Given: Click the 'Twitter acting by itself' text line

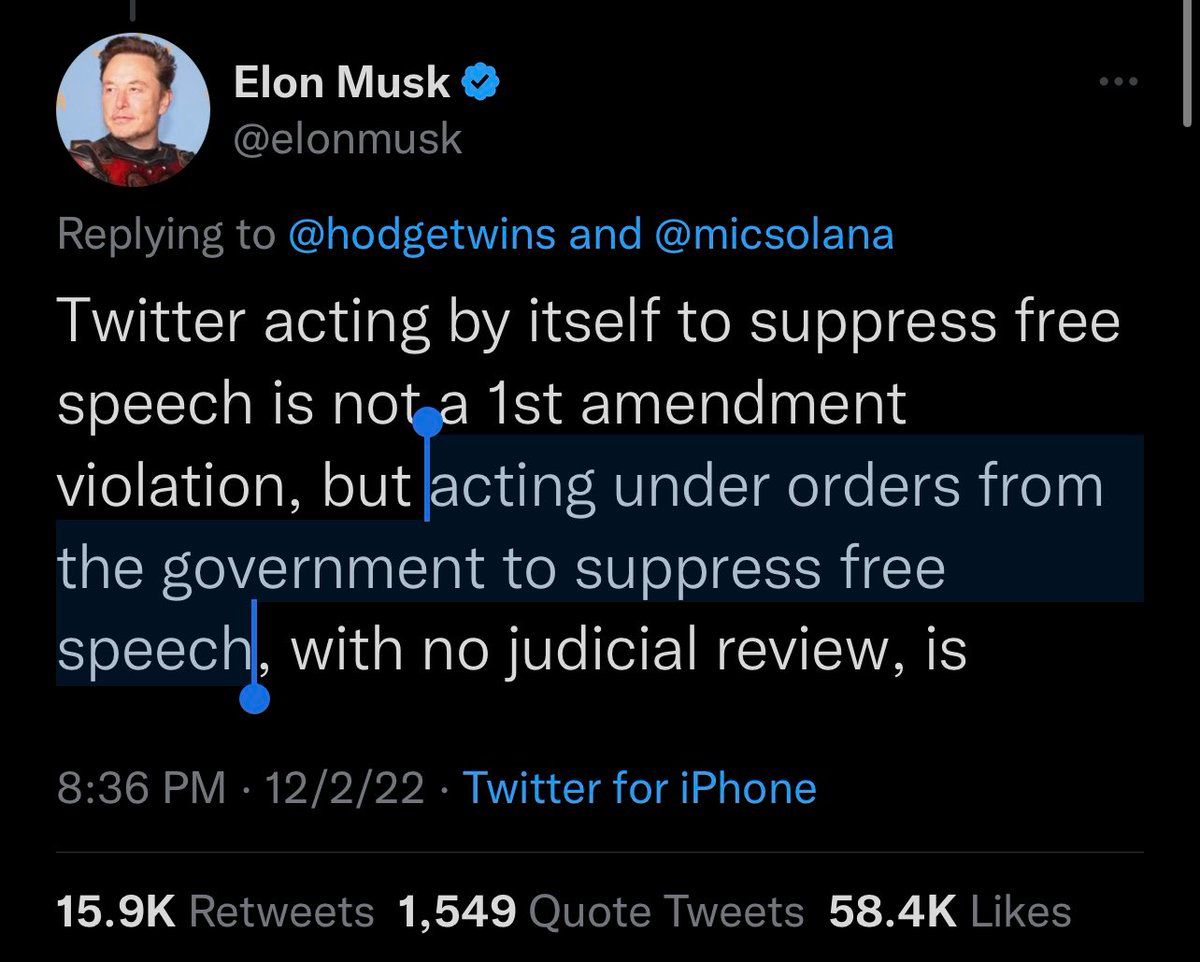Looking at the screenshot, I should click(588, 321).
